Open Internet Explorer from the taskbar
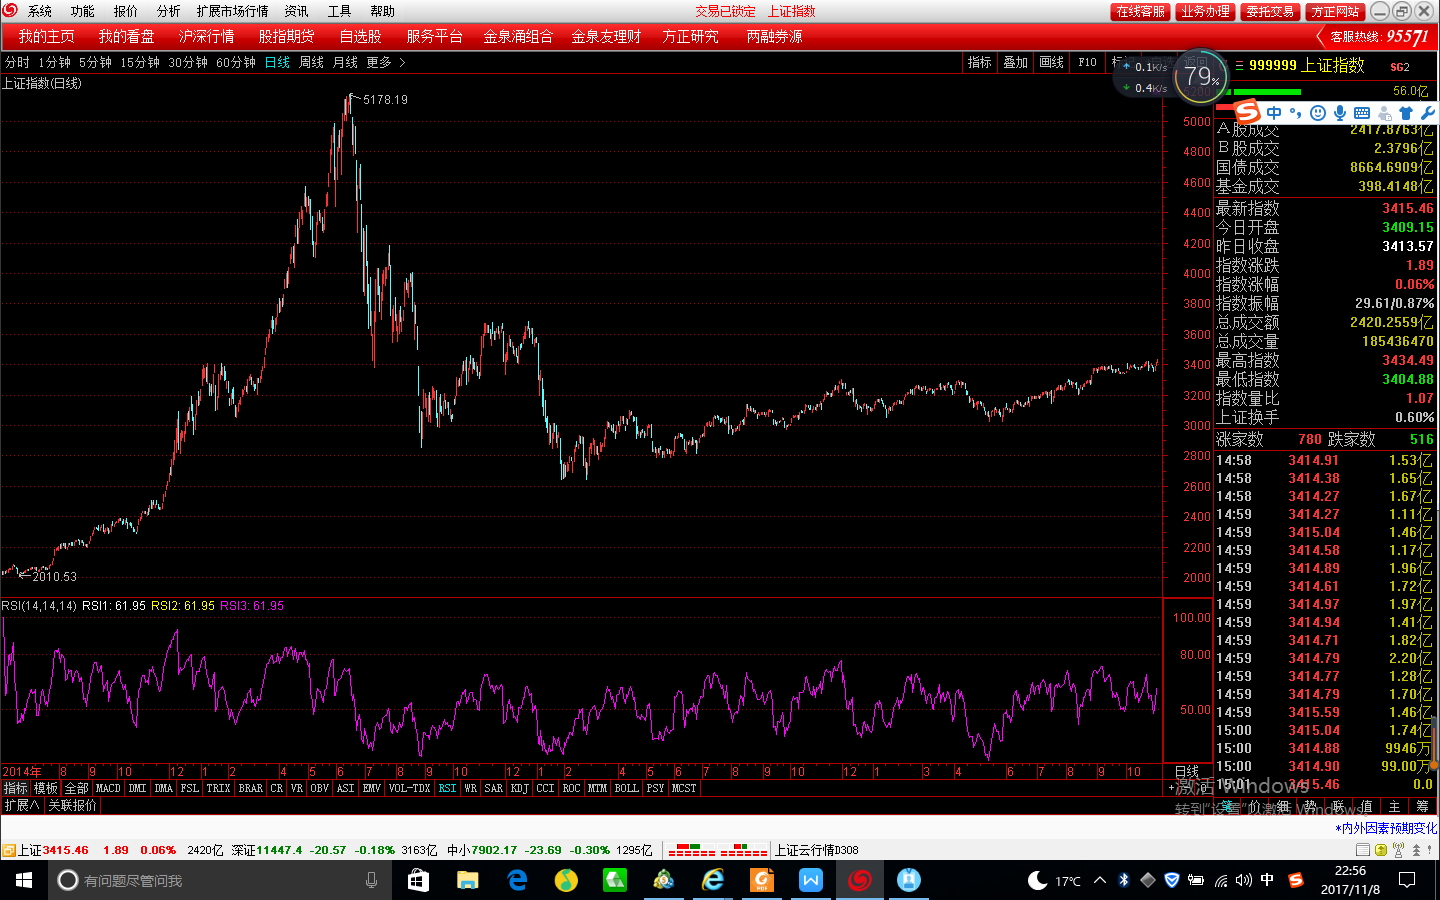Image resolution: width=1440 pixels, height=900 pixels. tap(713, 880)
